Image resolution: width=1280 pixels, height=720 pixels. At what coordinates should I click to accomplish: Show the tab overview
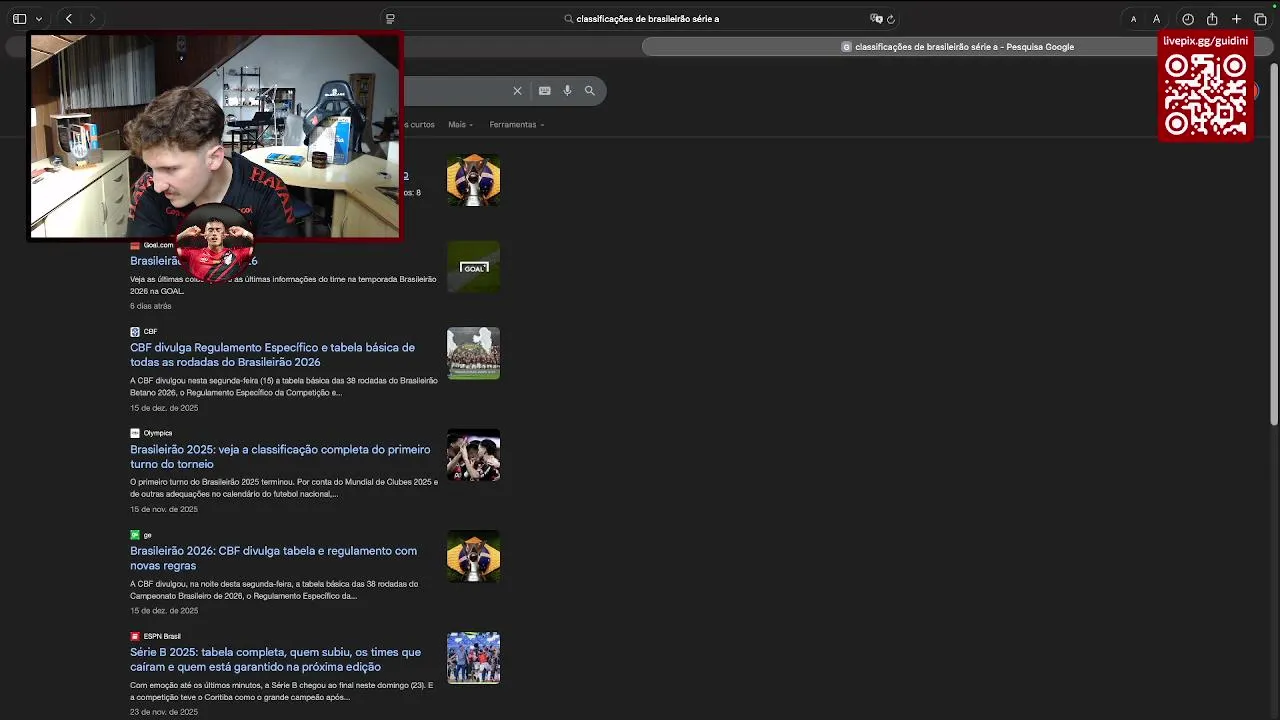click(x=1261, y=19)
